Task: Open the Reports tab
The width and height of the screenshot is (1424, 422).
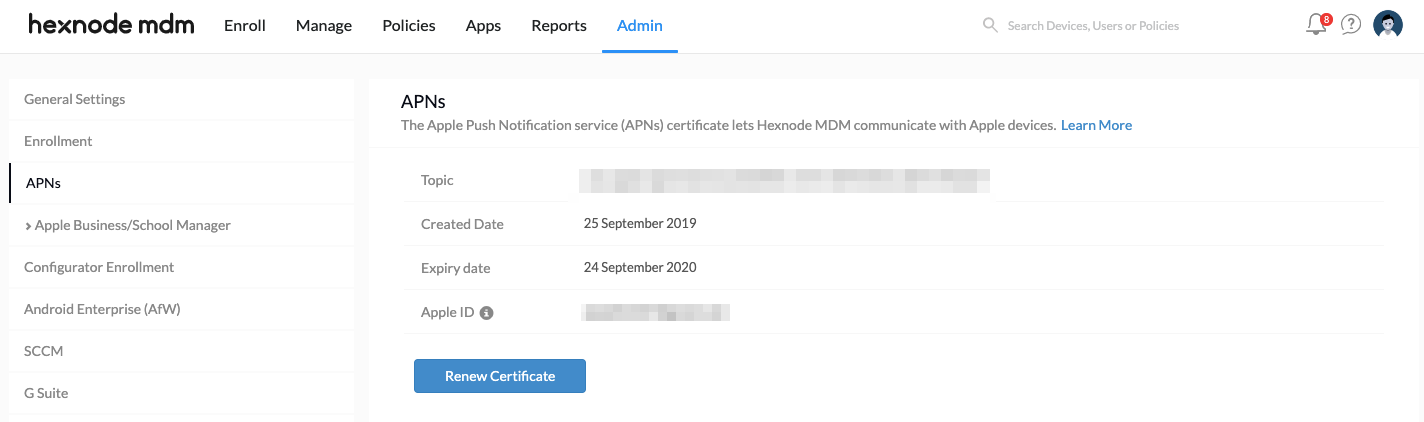Action: pos(559,26)
